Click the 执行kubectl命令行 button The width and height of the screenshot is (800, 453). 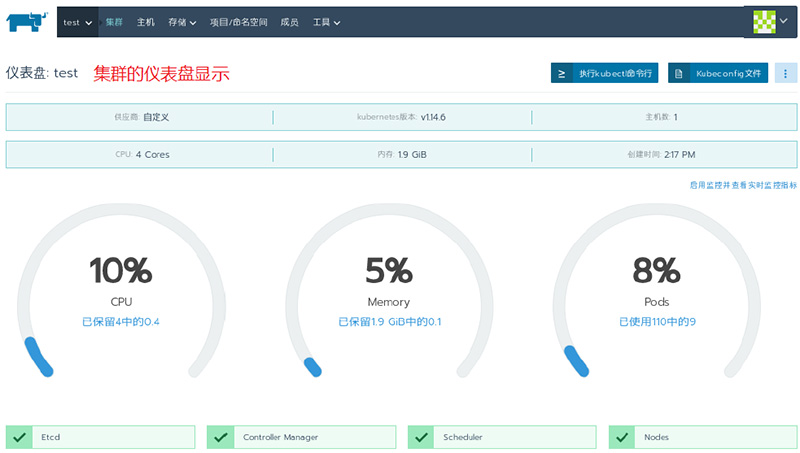tap(605, 73)
